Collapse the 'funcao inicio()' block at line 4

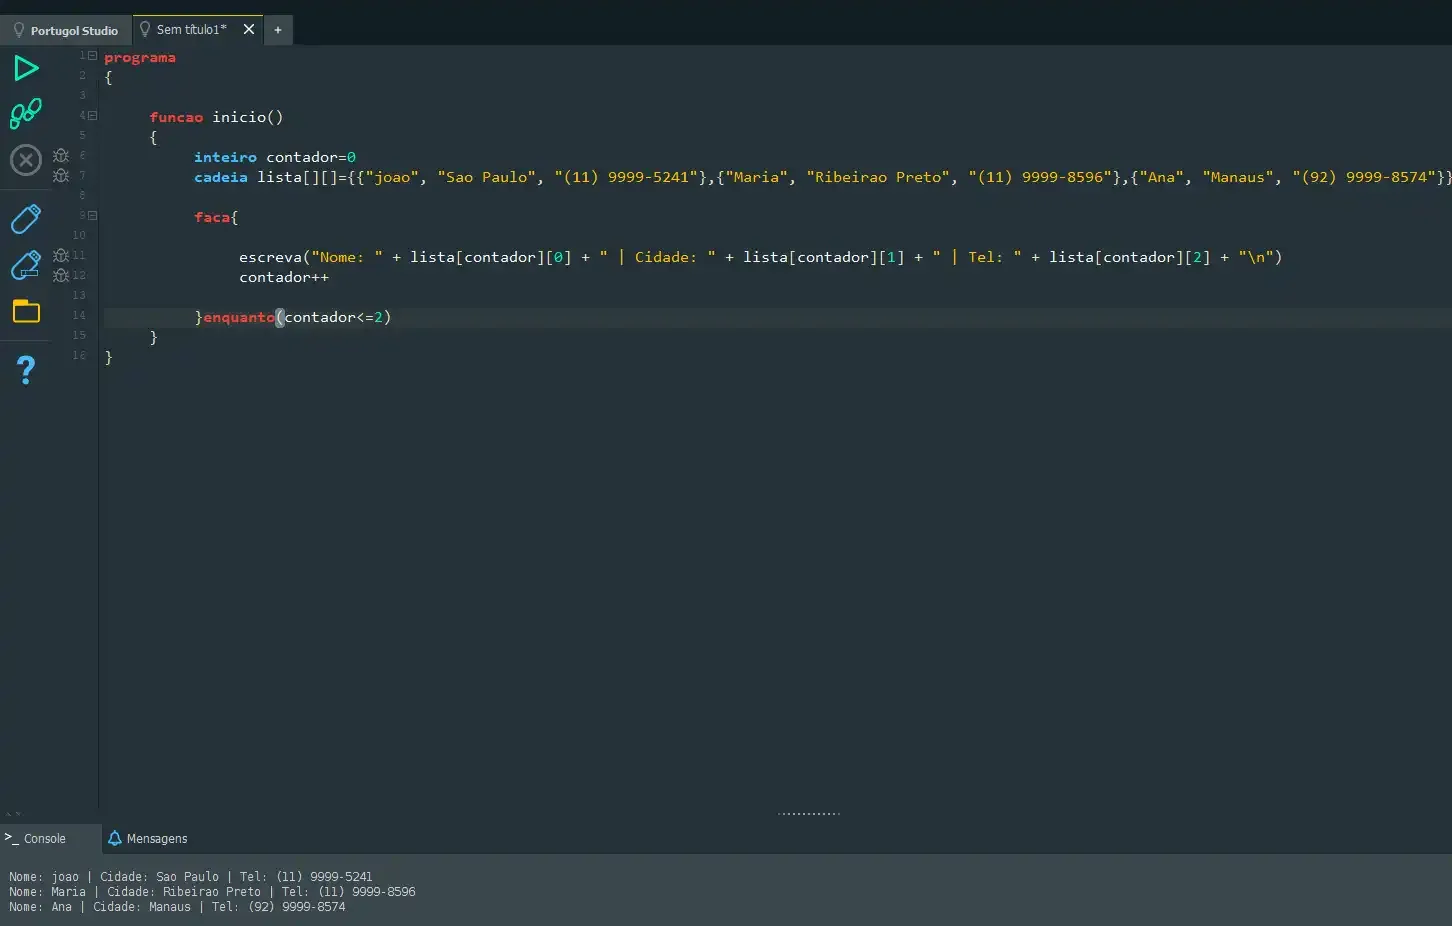click(x=93, y=116)
